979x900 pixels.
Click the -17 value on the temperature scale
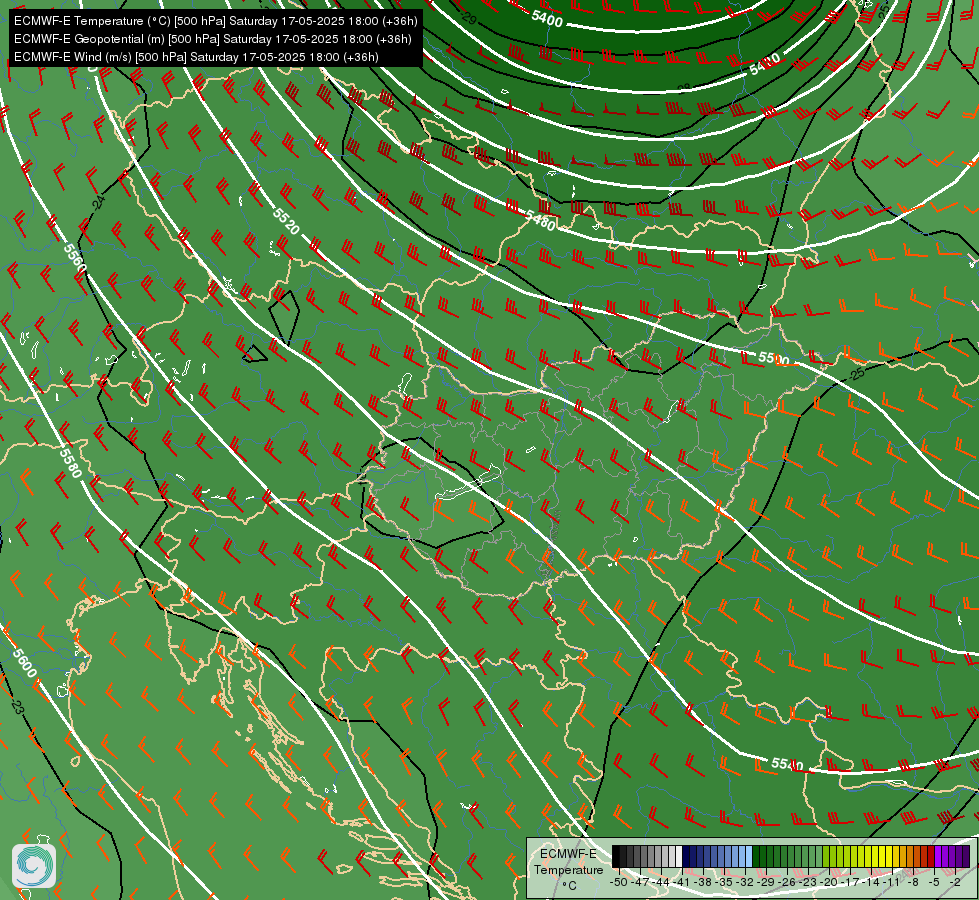pyautogui.click(x=850, y=882)
